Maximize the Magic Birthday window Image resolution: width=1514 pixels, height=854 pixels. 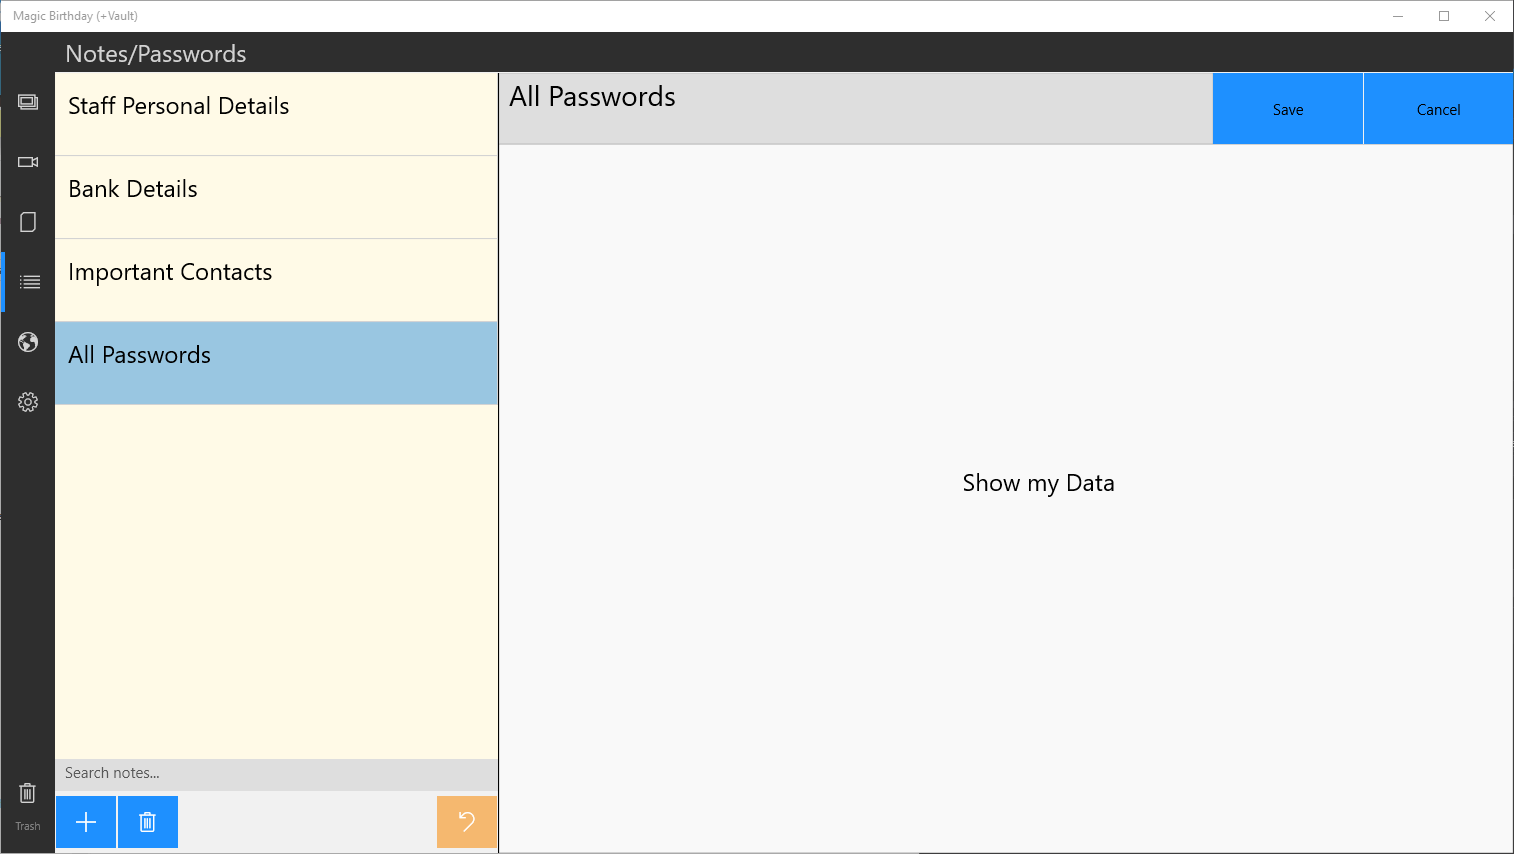1444,16
